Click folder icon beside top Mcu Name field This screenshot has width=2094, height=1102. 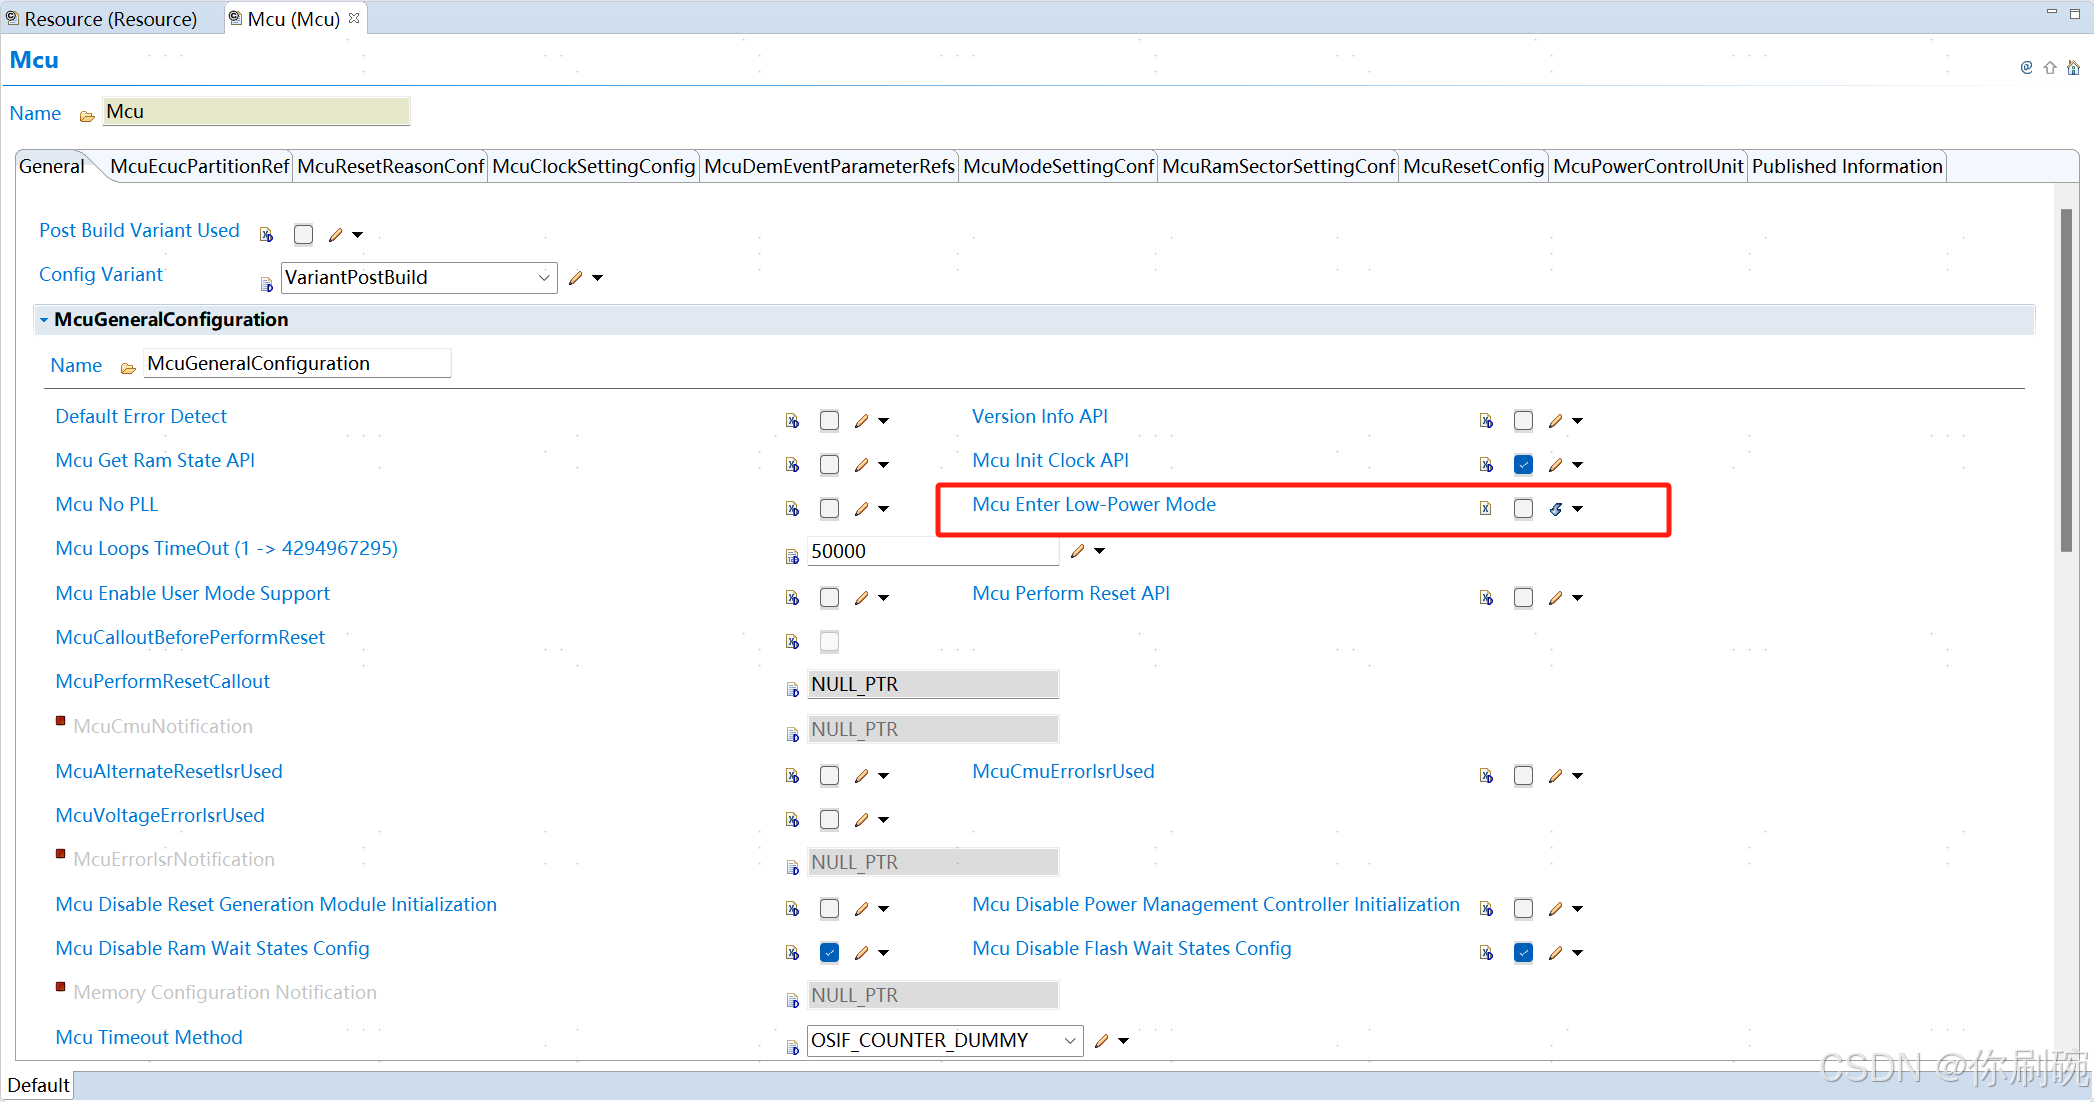(x=87, y=116)
